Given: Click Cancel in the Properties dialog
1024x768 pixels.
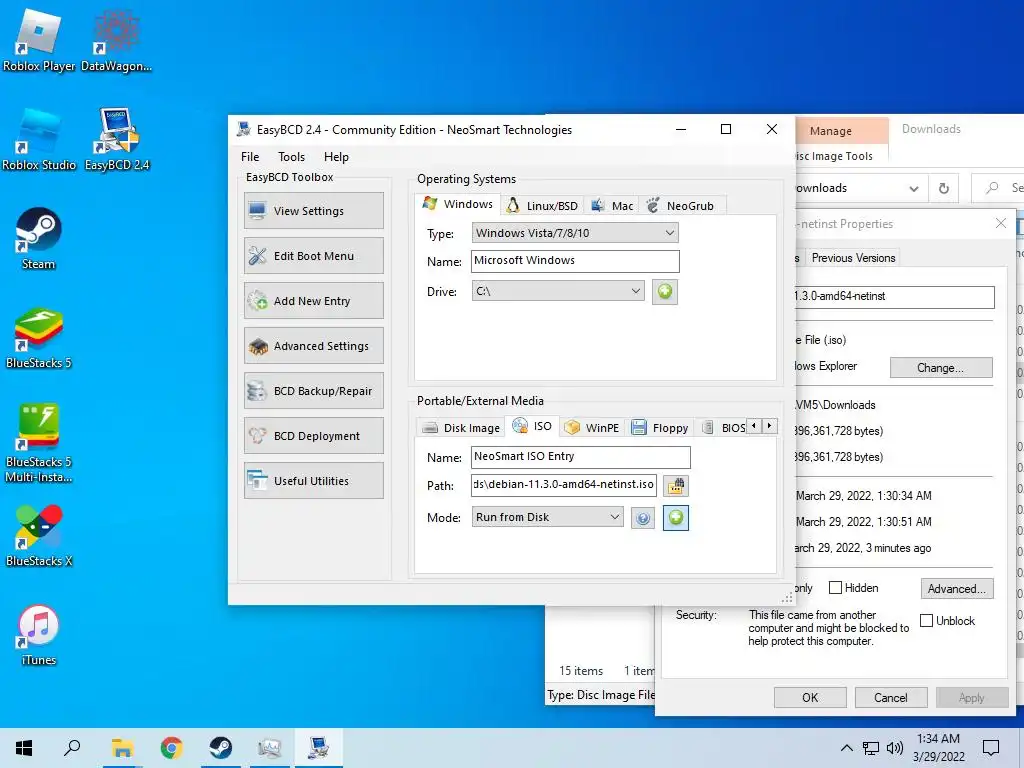Looking at the screenshot, I should [891, 697].
